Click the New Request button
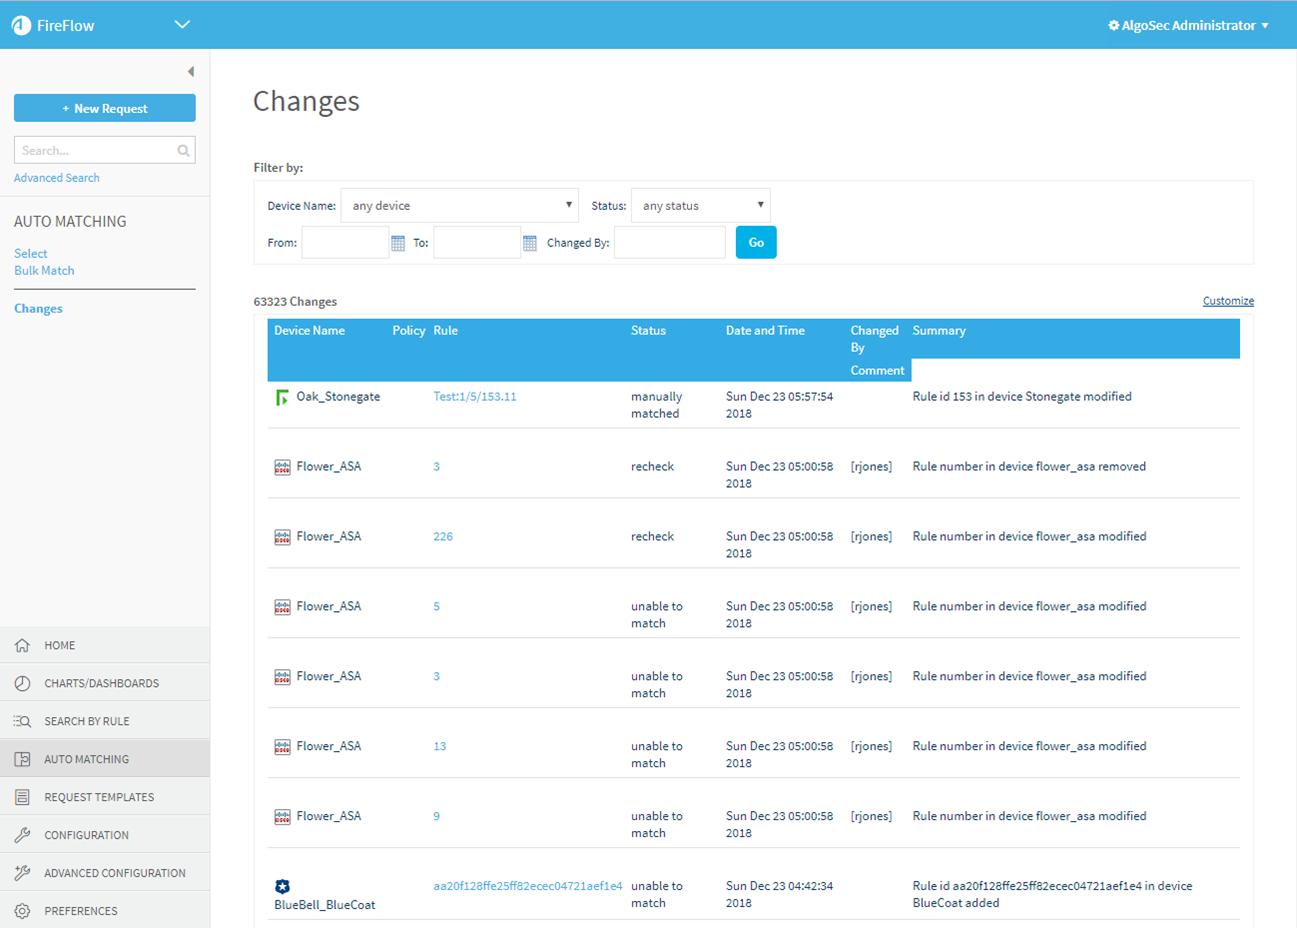The height and width of the screenshot is (928, 1297). click(x=105, y=108)
